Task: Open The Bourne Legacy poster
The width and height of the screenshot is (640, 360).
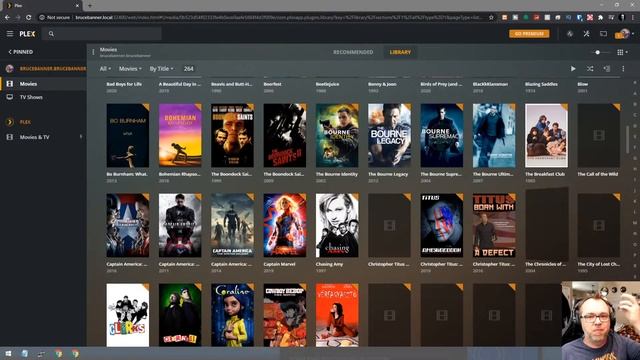Action: [x=389, y=136]
